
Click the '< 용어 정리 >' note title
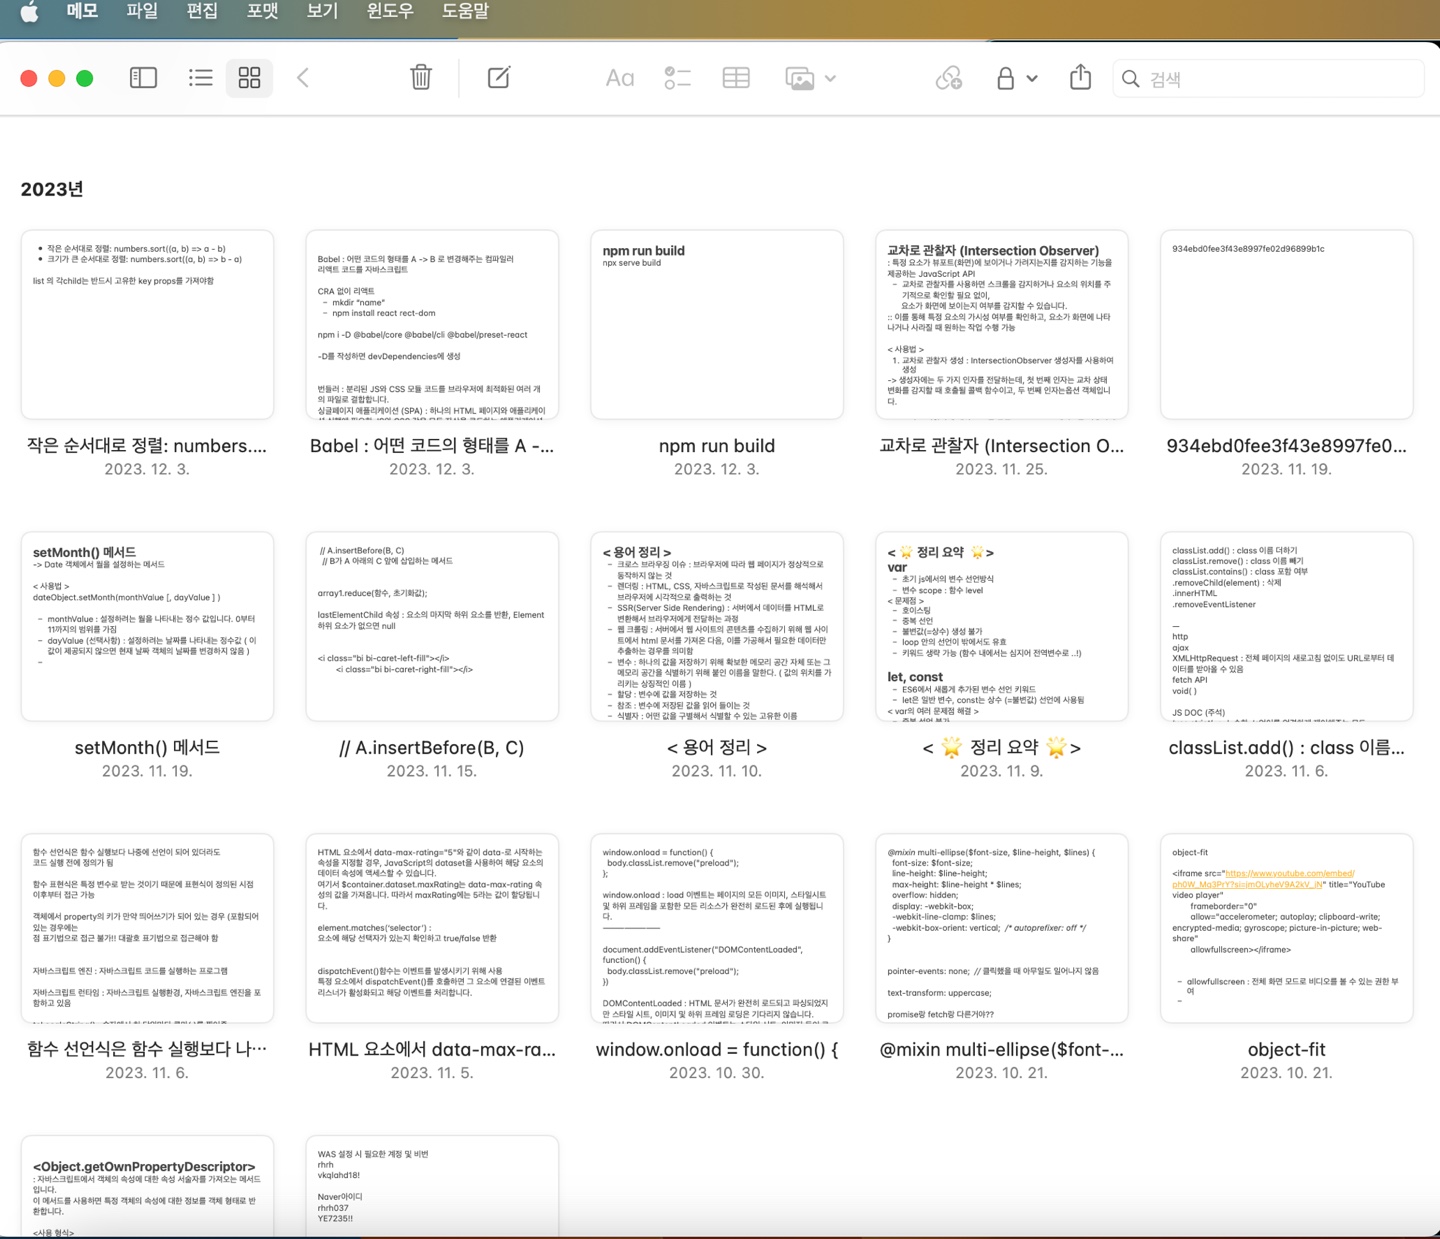(717, 748)
